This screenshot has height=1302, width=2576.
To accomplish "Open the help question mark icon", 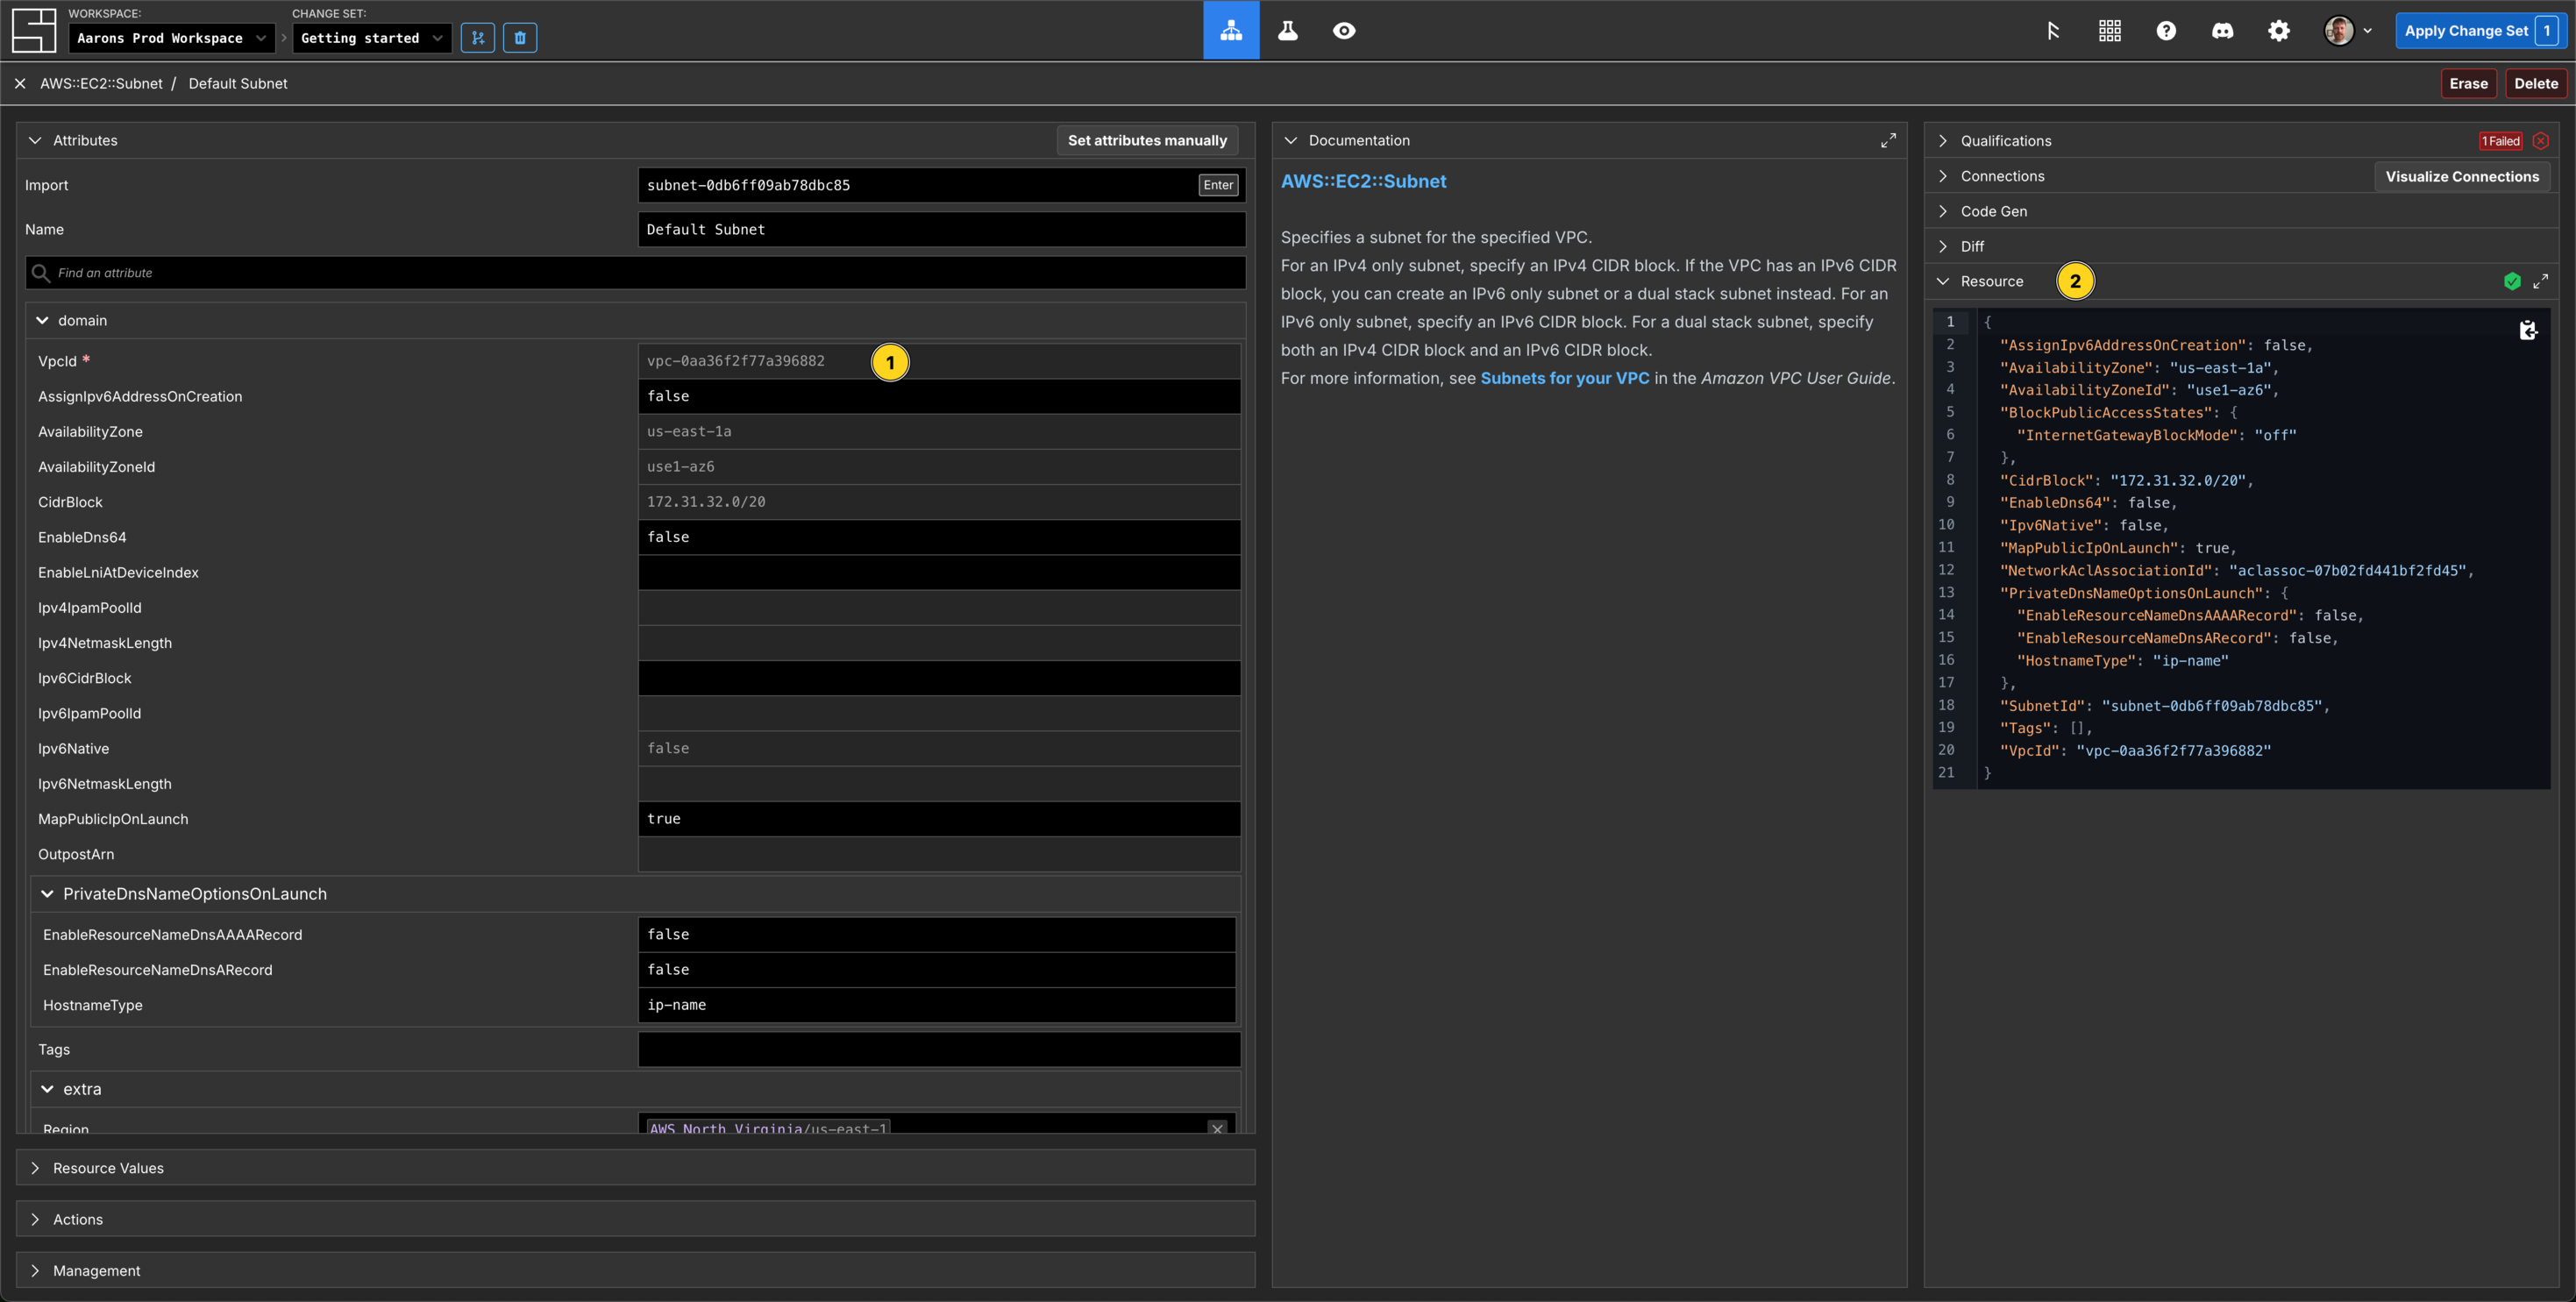I will (2166, 31).
